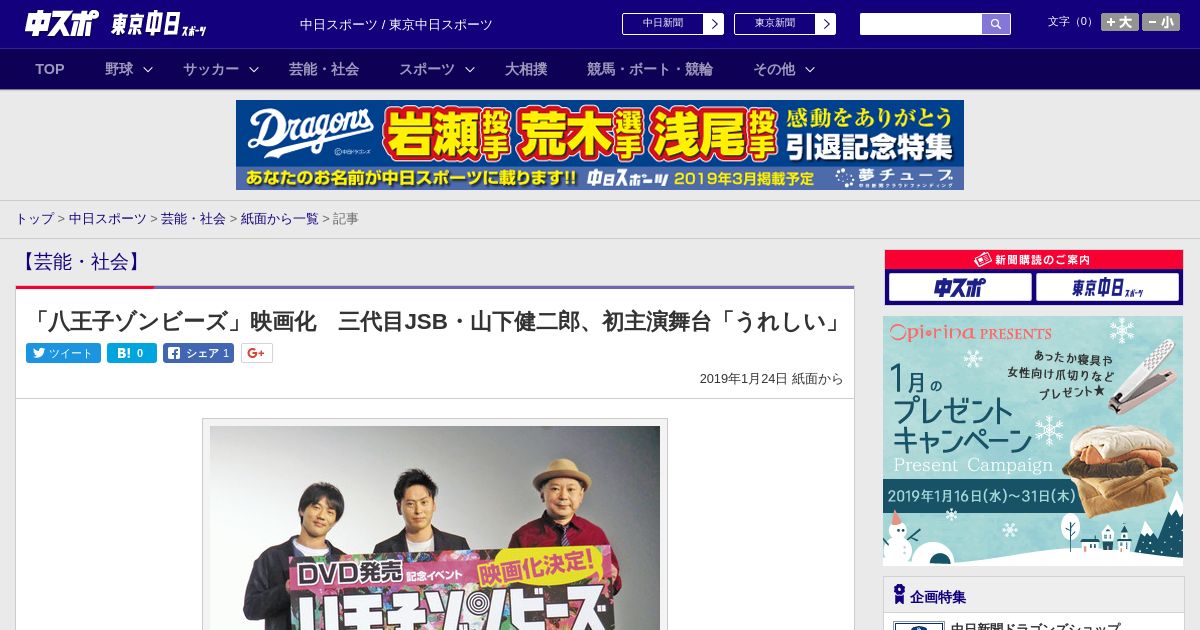Go to 紙面から一覧 breadcrumb link
The image size is (1200, 630).
(x=280, y=218)
